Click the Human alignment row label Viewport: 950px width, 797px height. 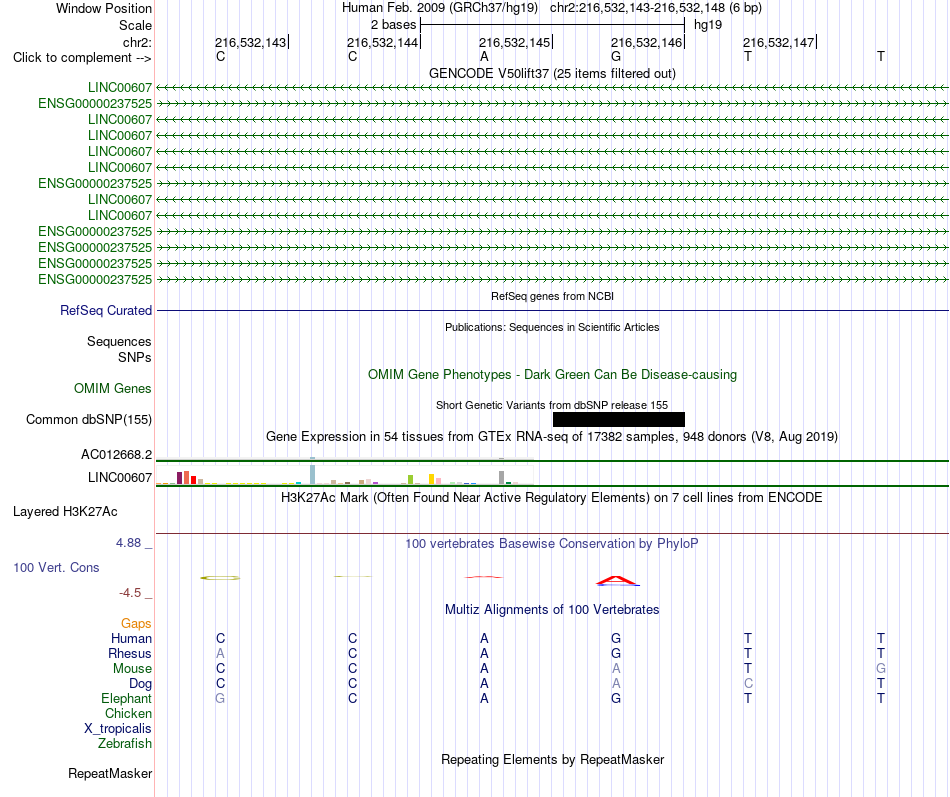point(131,638)
